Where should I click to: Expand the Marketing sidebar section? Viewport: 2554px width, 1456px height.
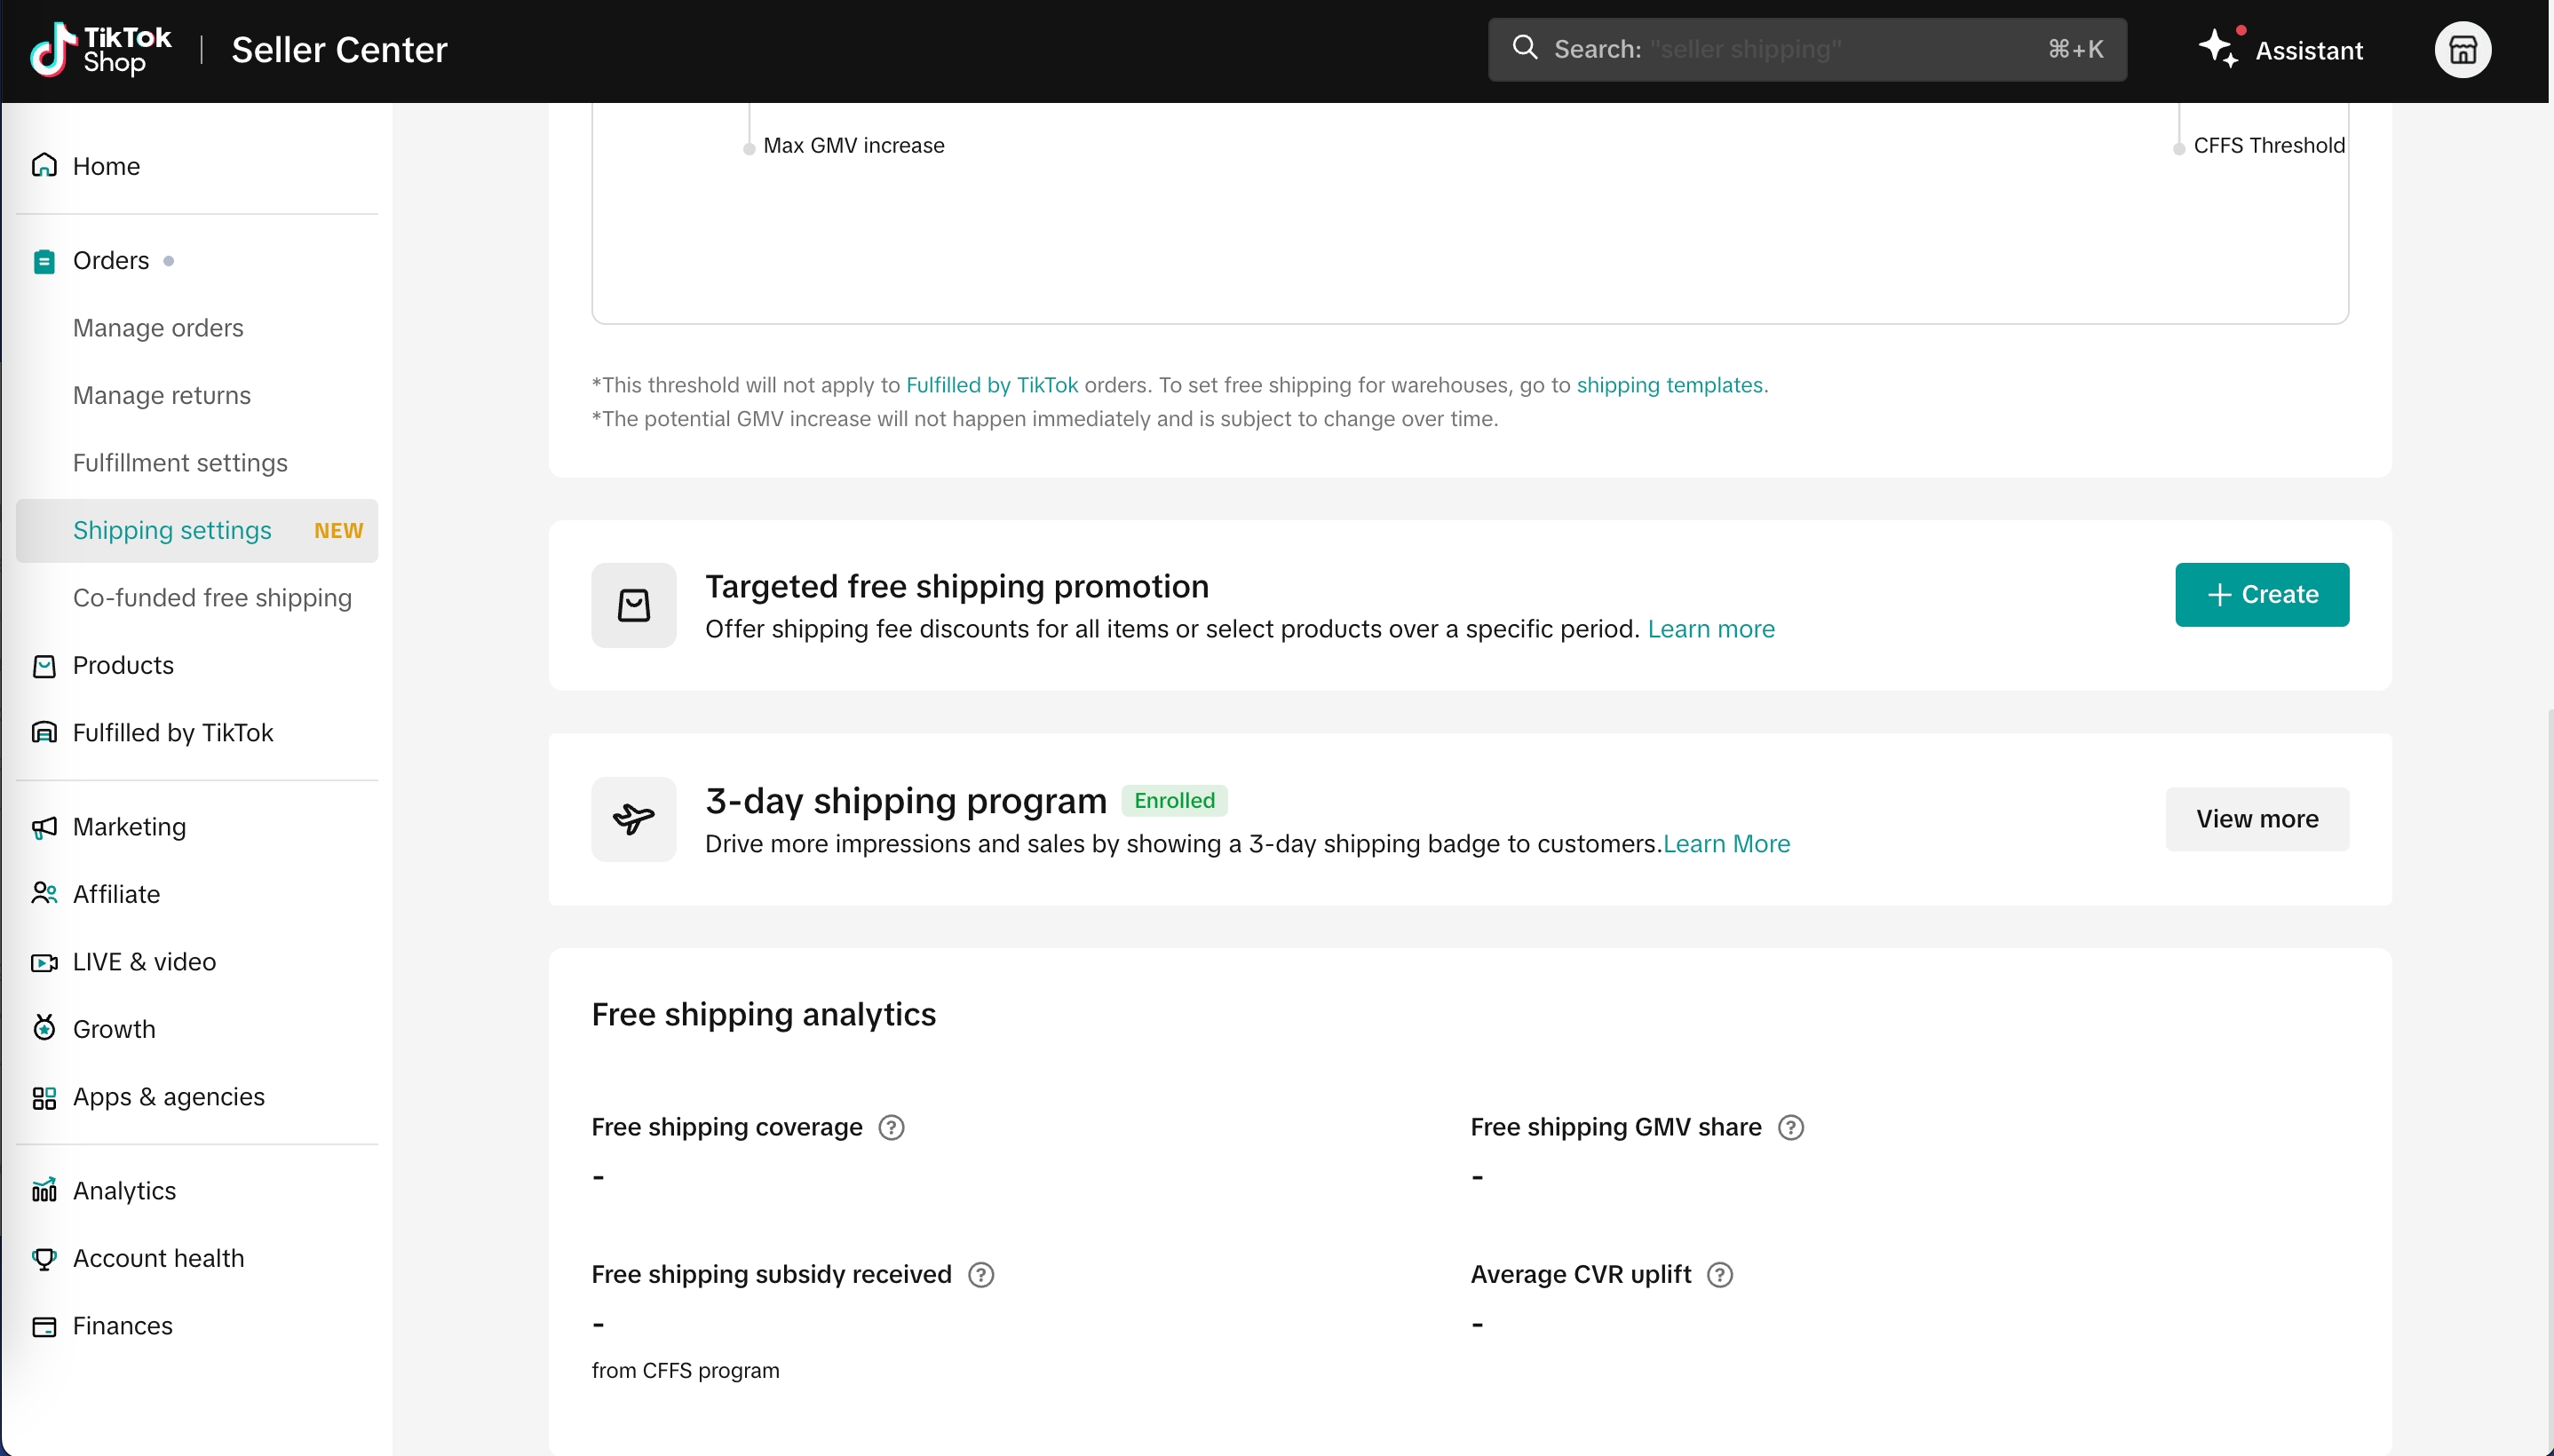(129, 827)
